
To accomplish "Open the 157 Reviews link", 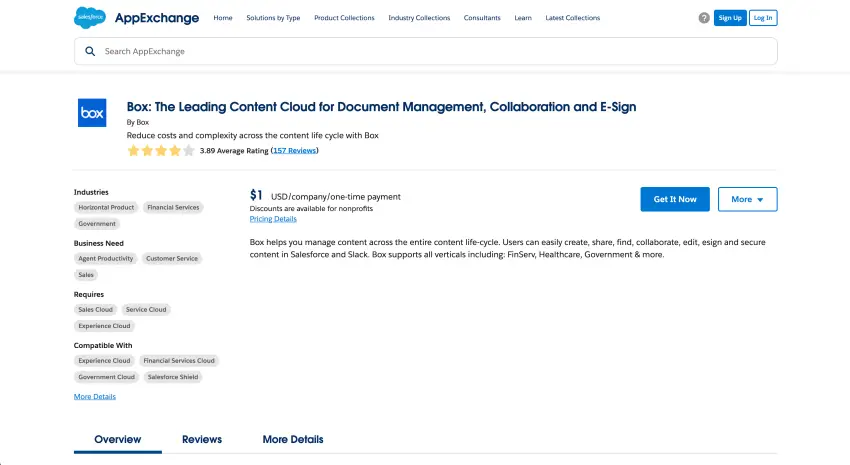I will coord(295,151).
